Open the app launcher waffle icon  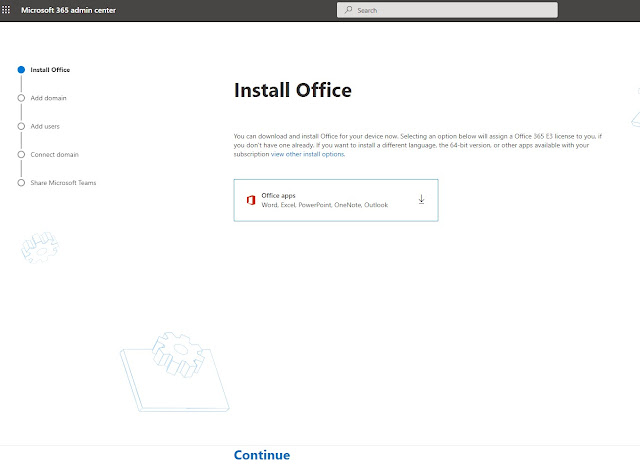click(x=6, y=10)
